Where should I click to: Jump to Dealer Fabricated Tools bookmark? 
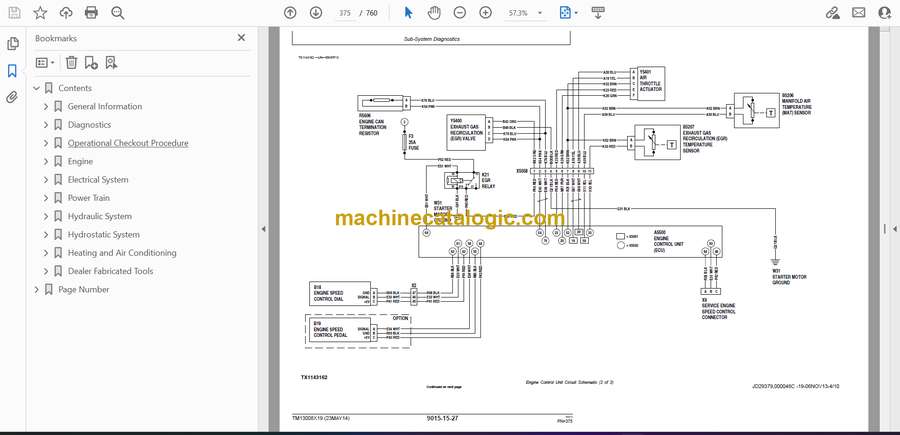[x=110, y=271]
